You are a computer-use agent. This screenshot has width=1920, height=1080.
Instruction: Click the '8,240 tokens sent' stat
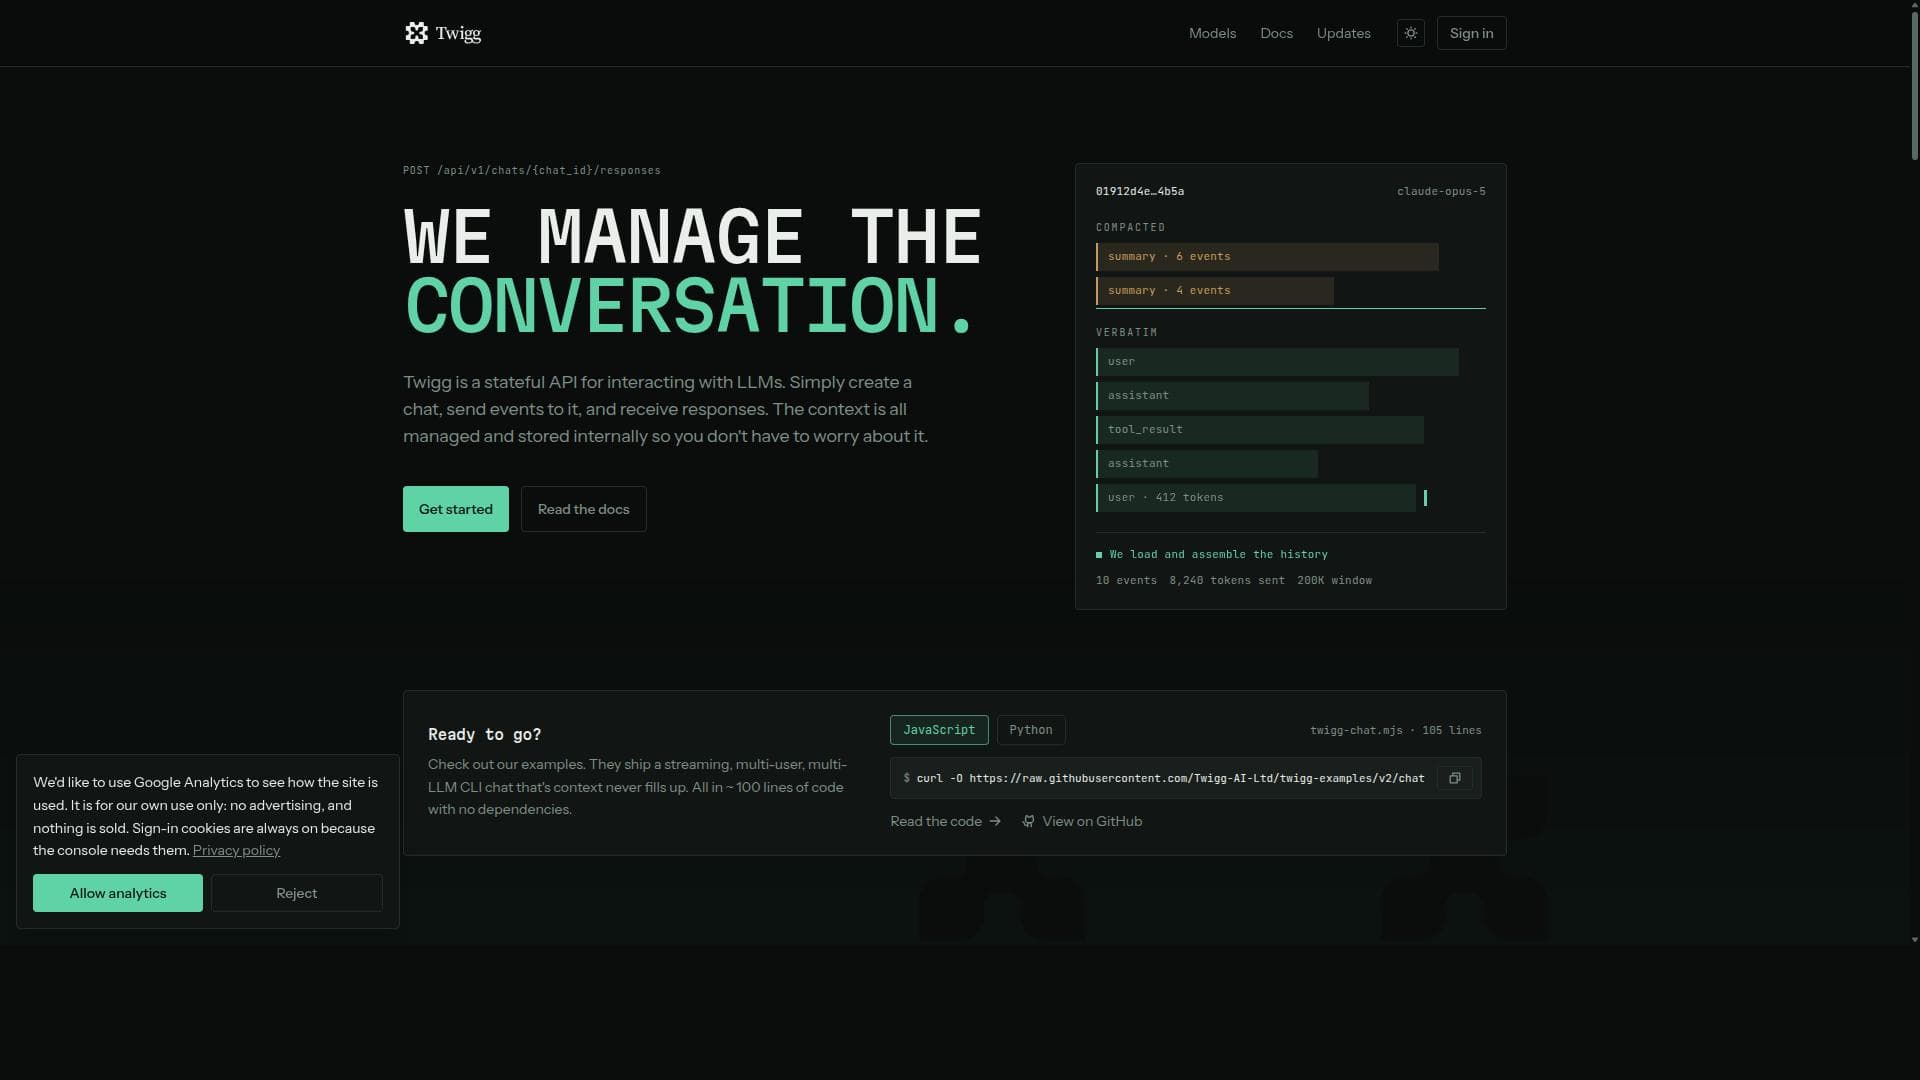[1227, 580]
